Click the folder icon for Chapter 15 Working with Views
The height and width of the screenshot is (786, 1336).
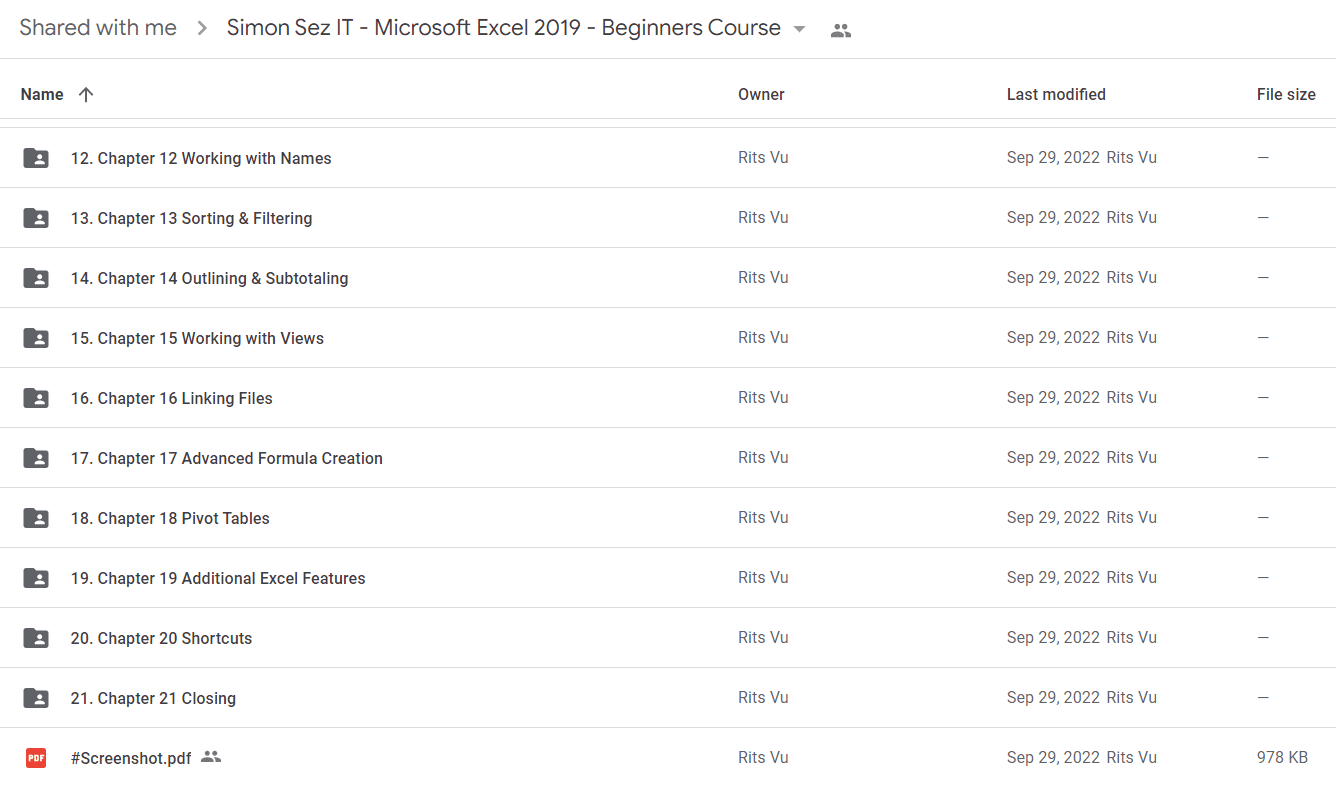tap(36, 338)
